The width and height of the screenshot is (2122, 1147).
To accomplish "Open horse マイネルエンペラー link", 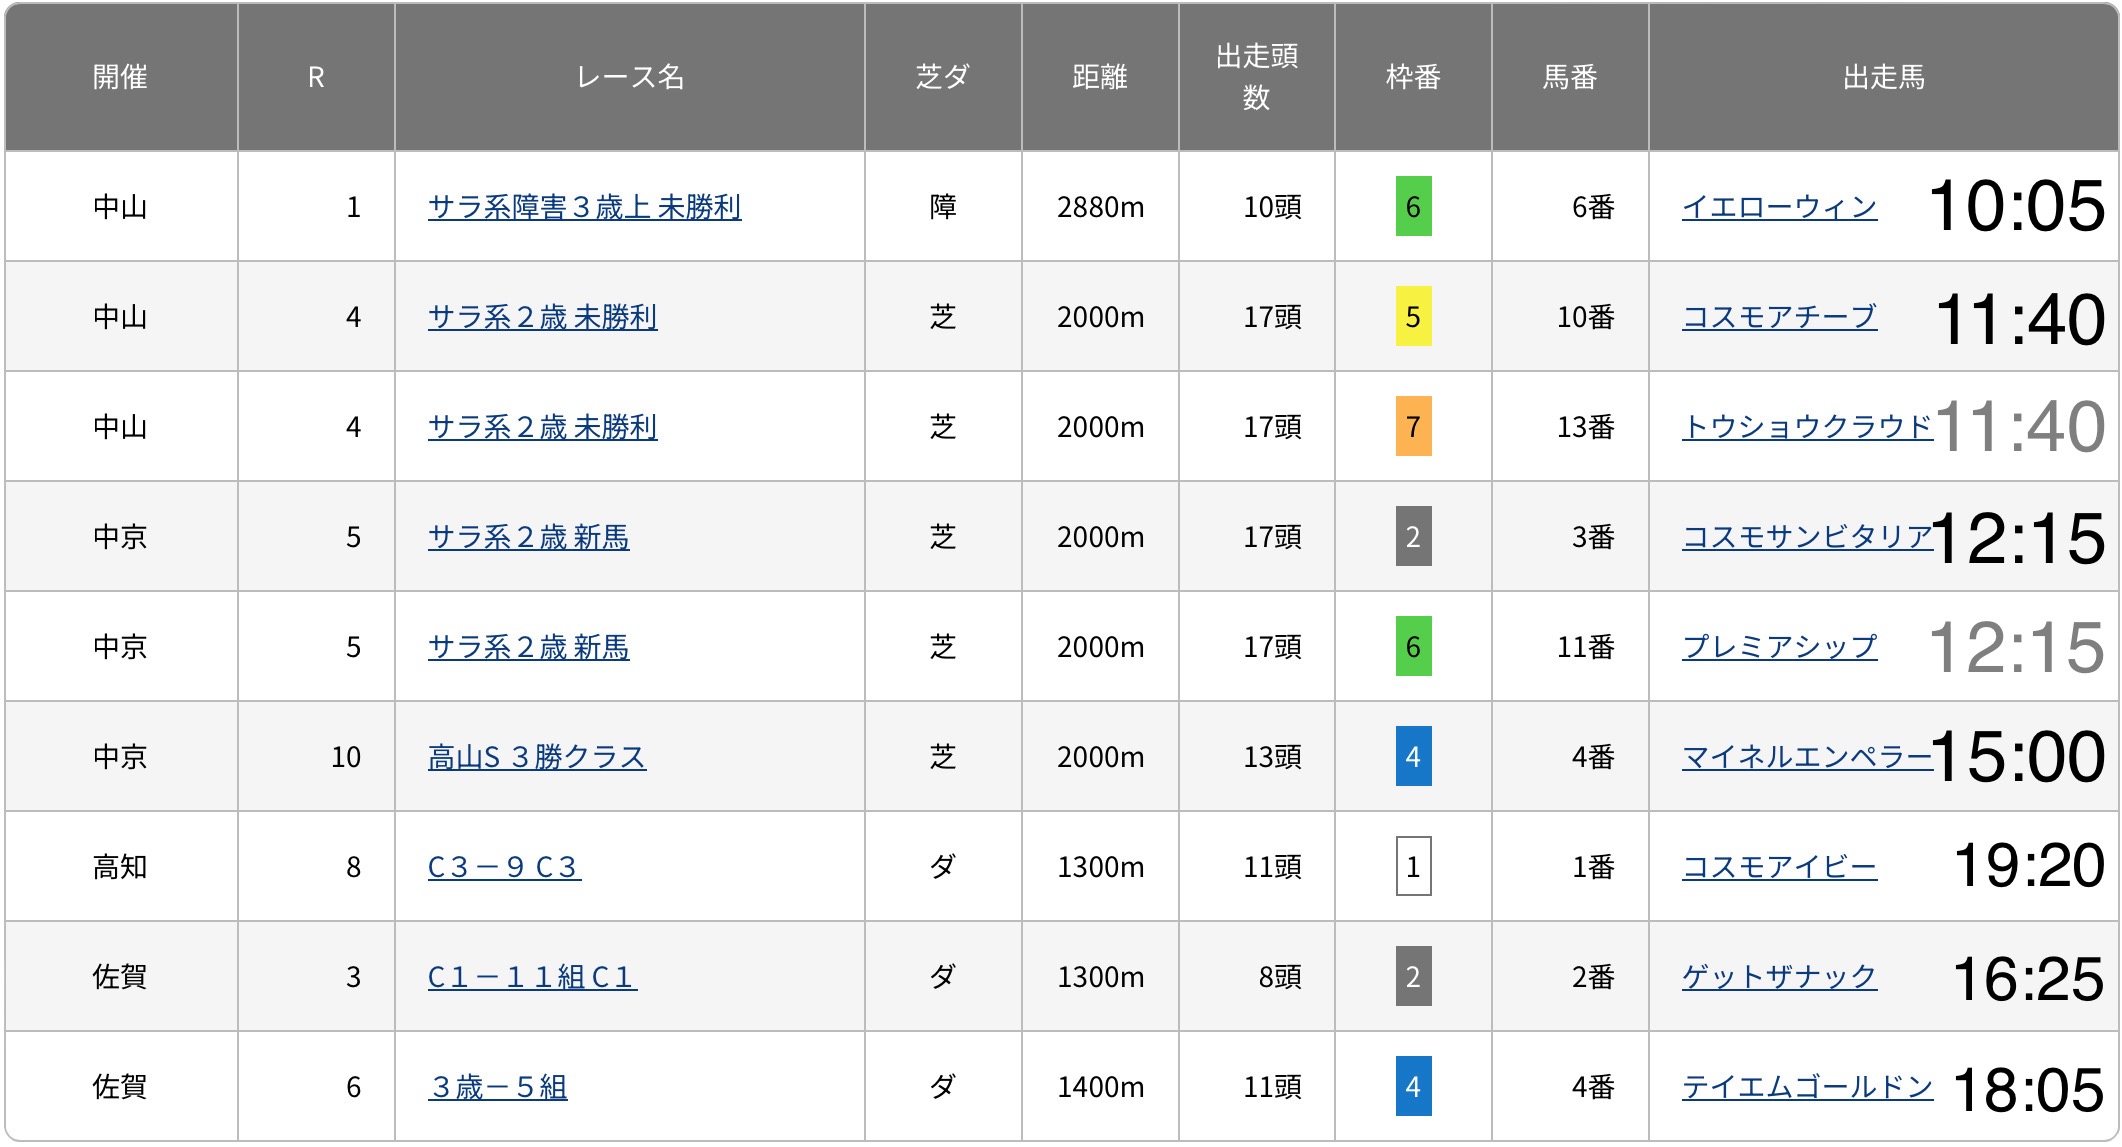I will (1806, 757).
